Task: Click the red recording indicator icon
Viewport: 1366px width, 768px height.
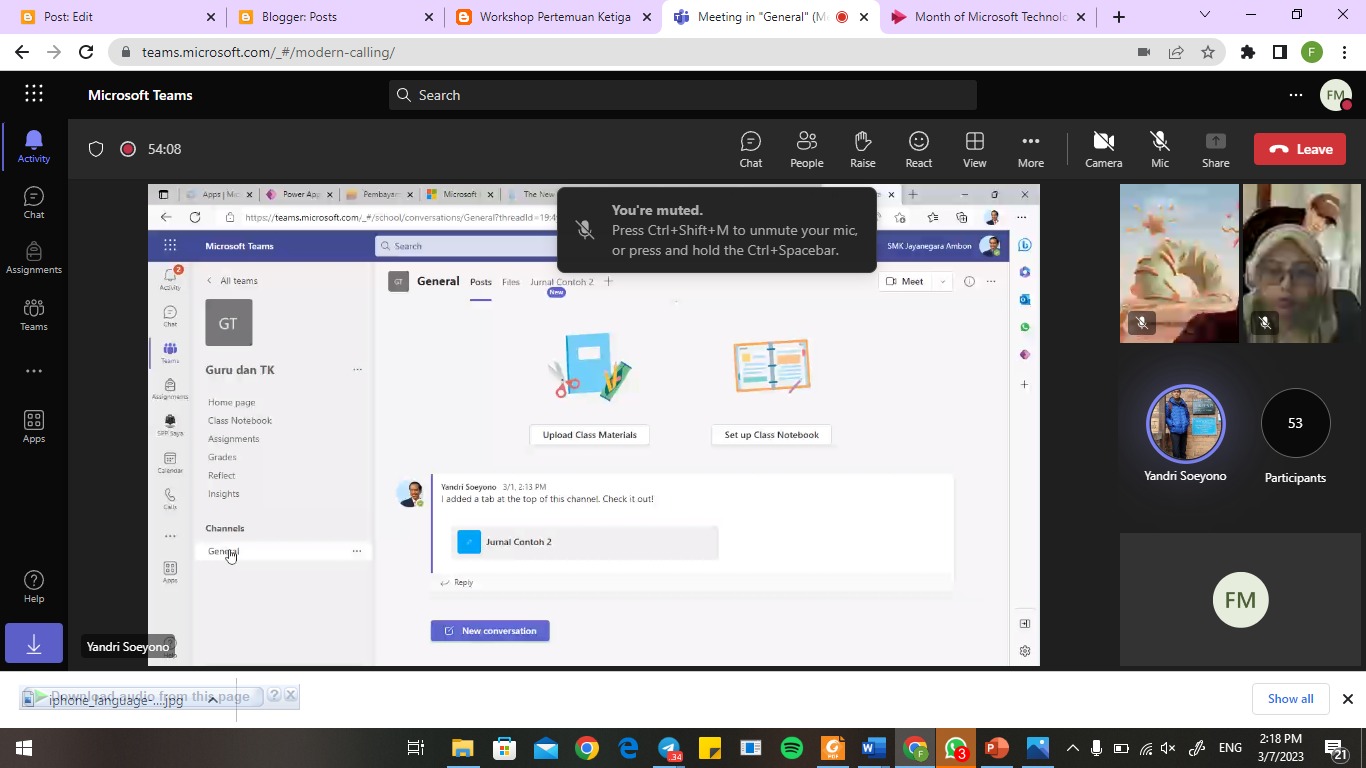Action: 128,149
